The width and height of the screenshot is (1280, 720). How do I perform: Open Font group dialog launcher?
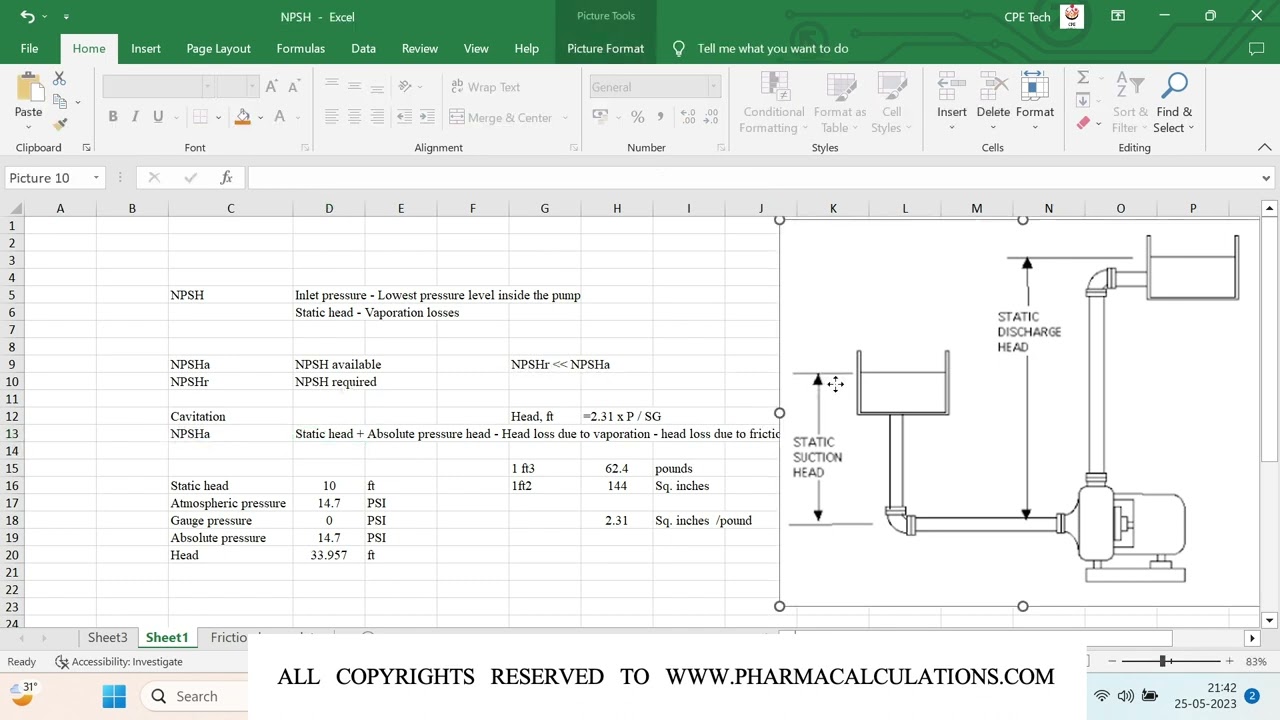305,148
